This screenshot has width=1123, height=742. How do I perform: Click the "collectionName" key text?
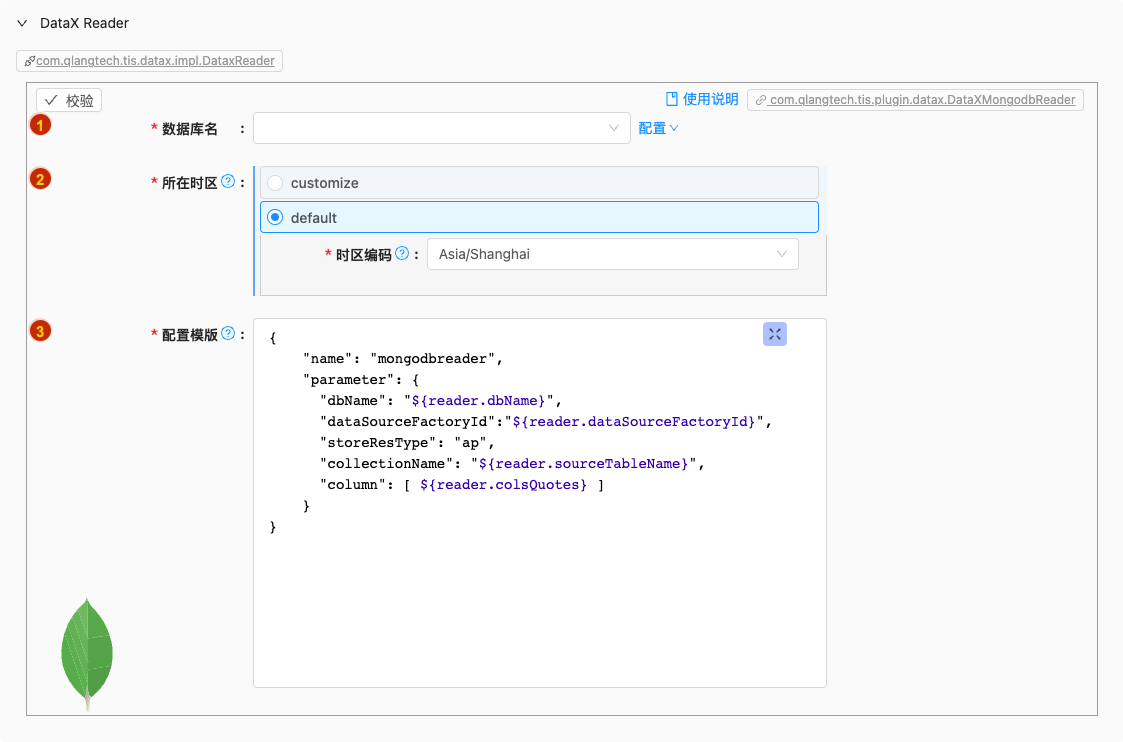tap(387, 463)
